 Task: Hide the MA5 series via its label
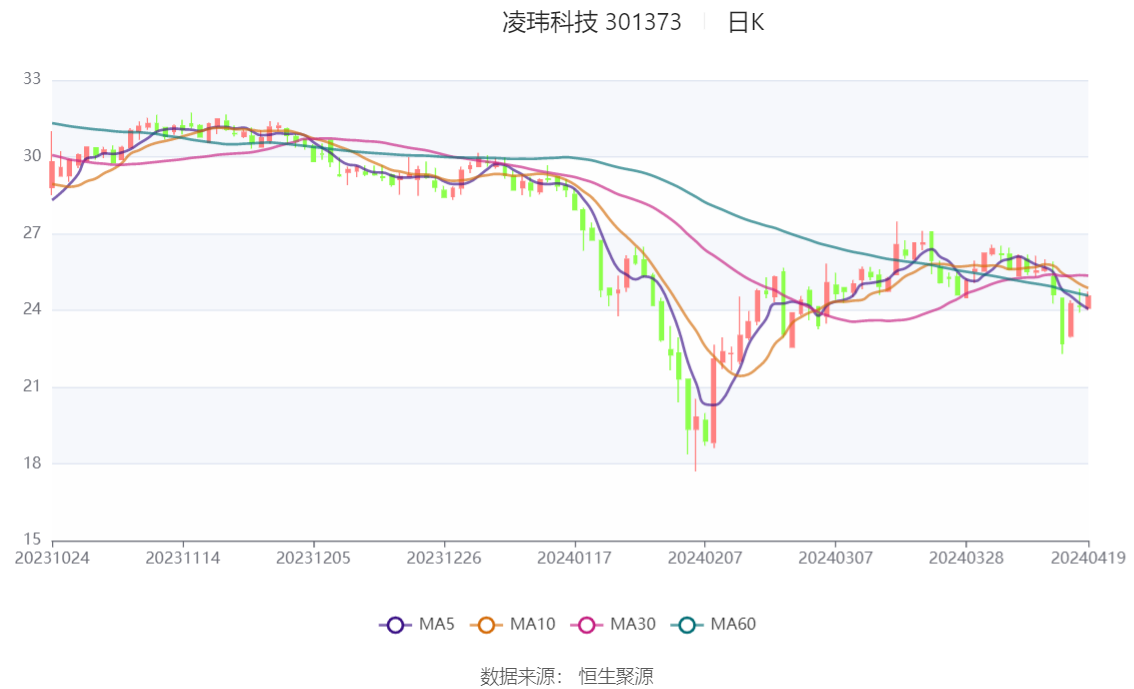437,624
